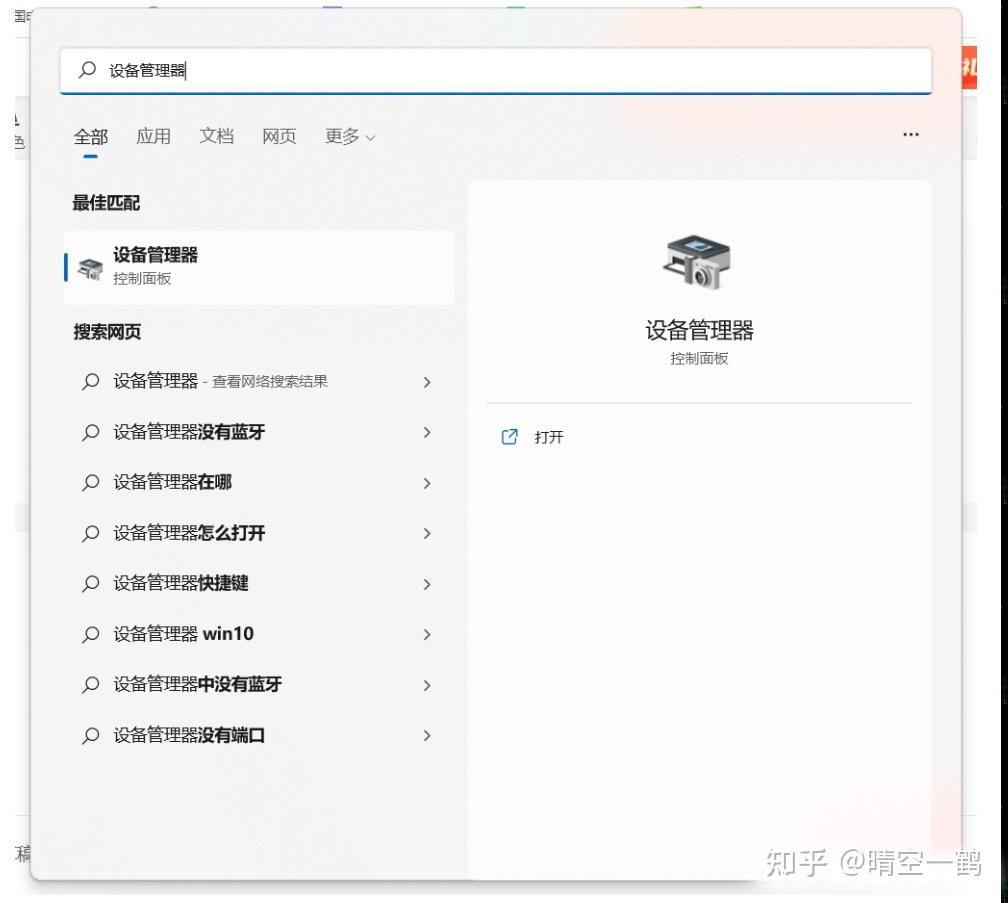Screen dimensions: 1008x903
Task: Click search icon beside 设备管理器快捷键
Action: click(x=91, y=584)
